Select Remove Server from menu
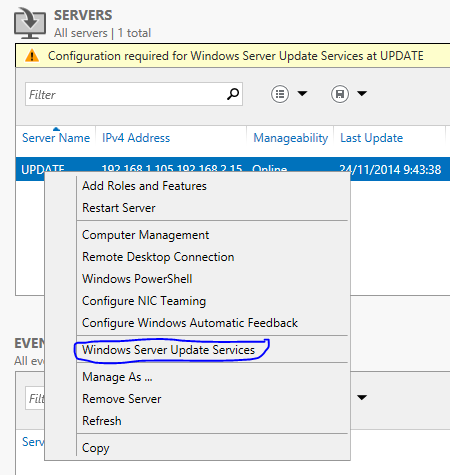450x475 pixels. click(122, 399)
